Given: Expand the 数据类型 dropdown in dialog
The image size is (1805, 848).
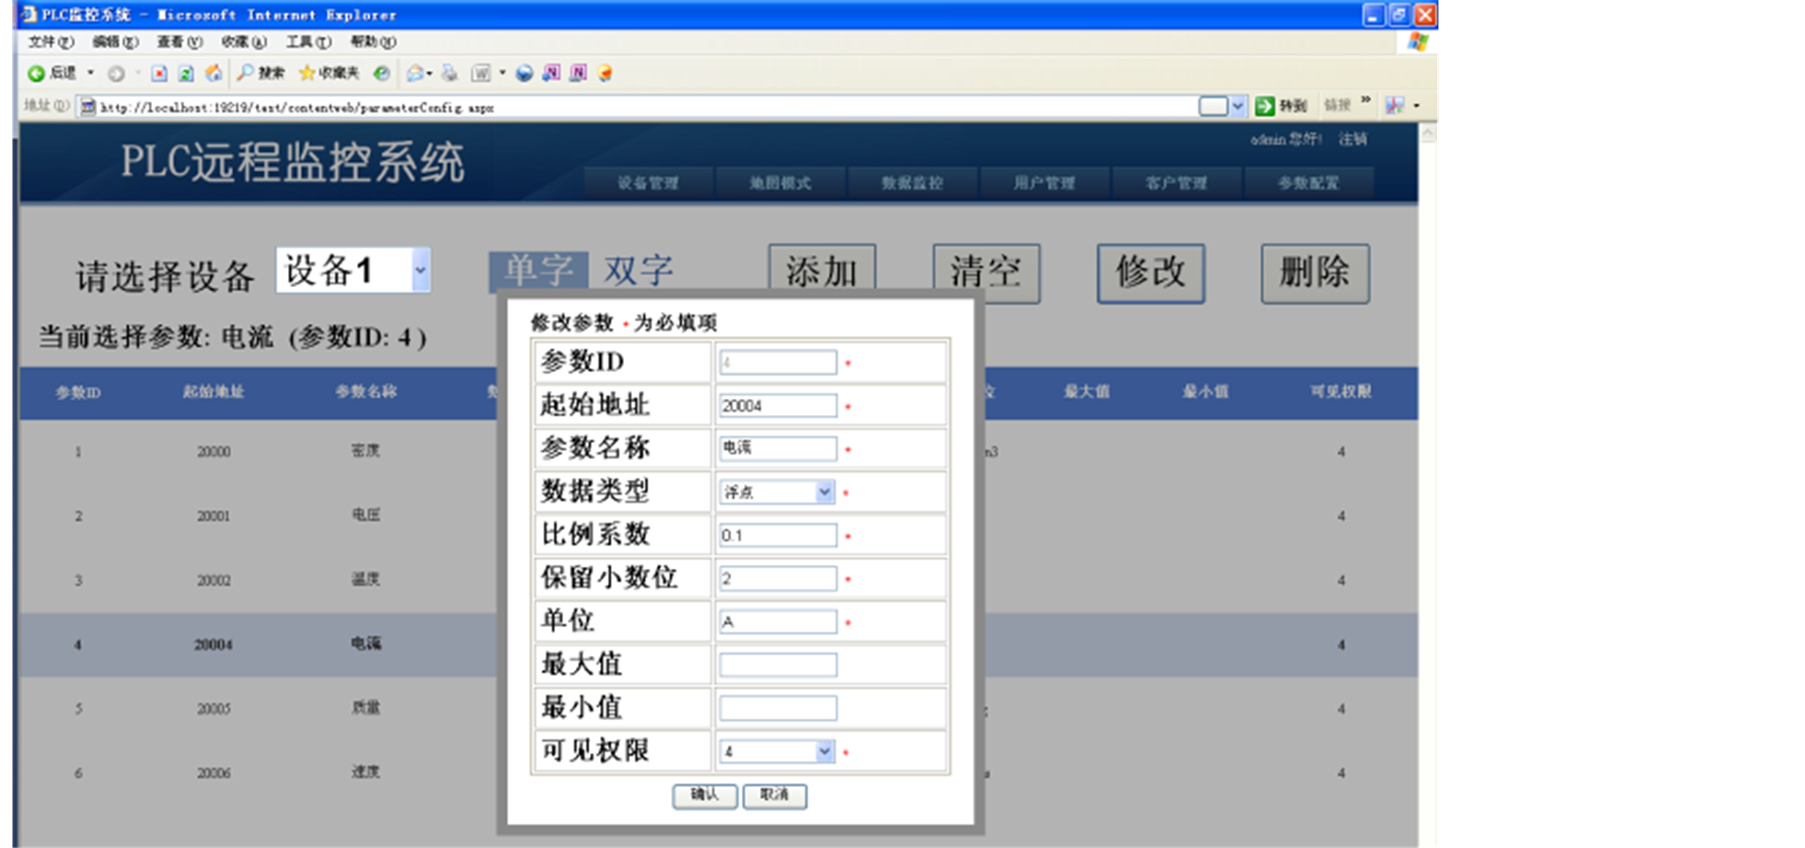Looking at the screenshot, I should click(824, 492).
